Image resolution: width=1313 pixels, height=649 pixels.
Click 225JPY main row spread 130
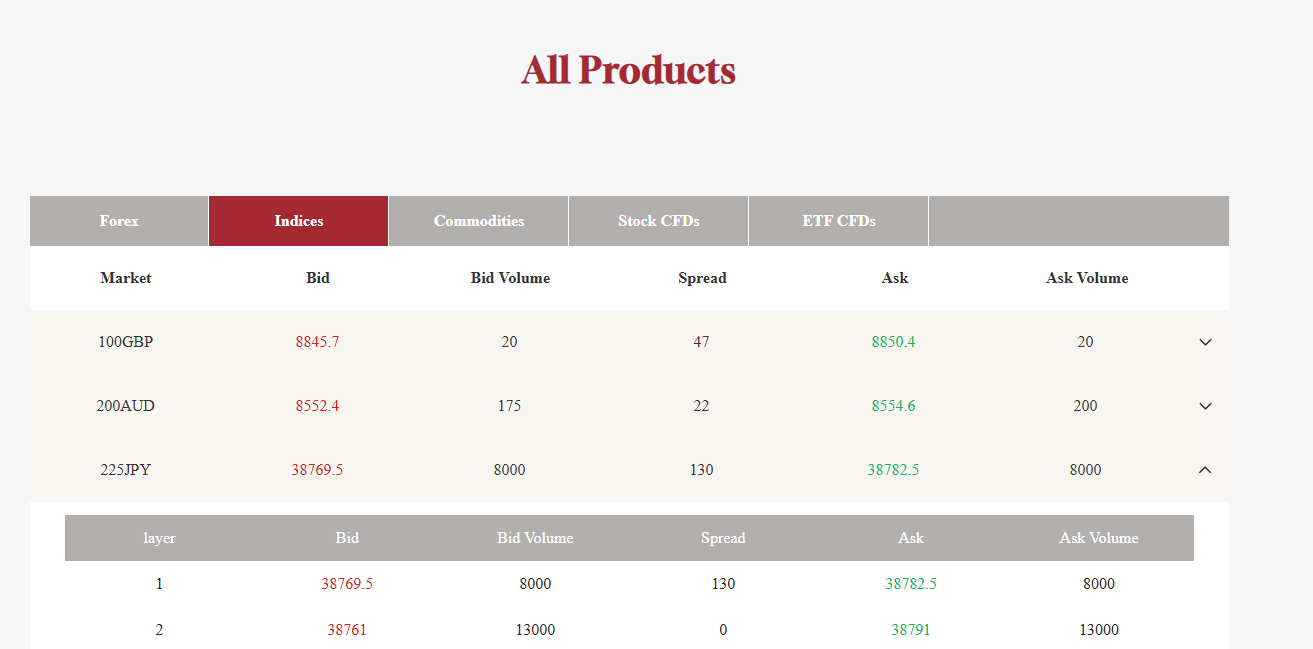[x=701, y=470]
